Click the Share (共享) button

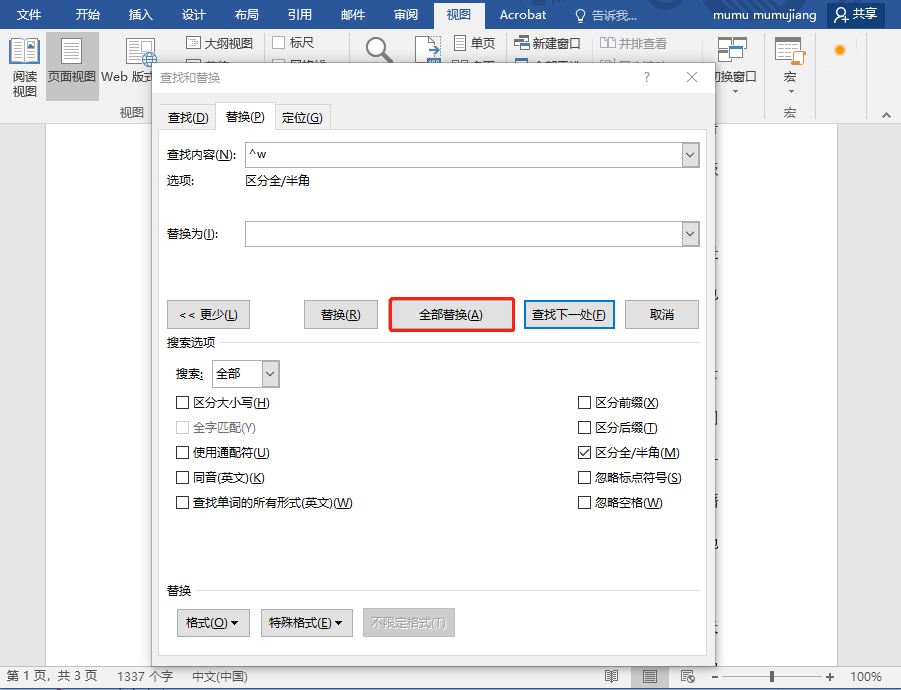point(856,14)
